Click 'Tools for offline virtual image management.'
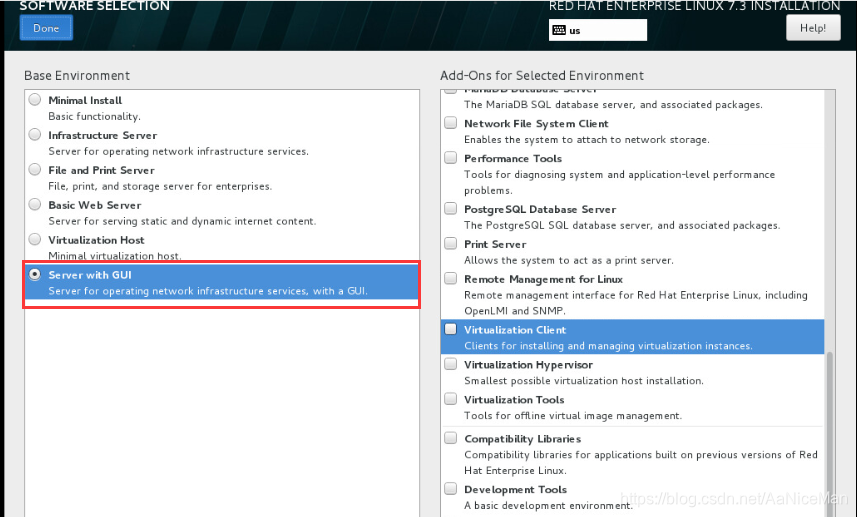 coord(573,416)
